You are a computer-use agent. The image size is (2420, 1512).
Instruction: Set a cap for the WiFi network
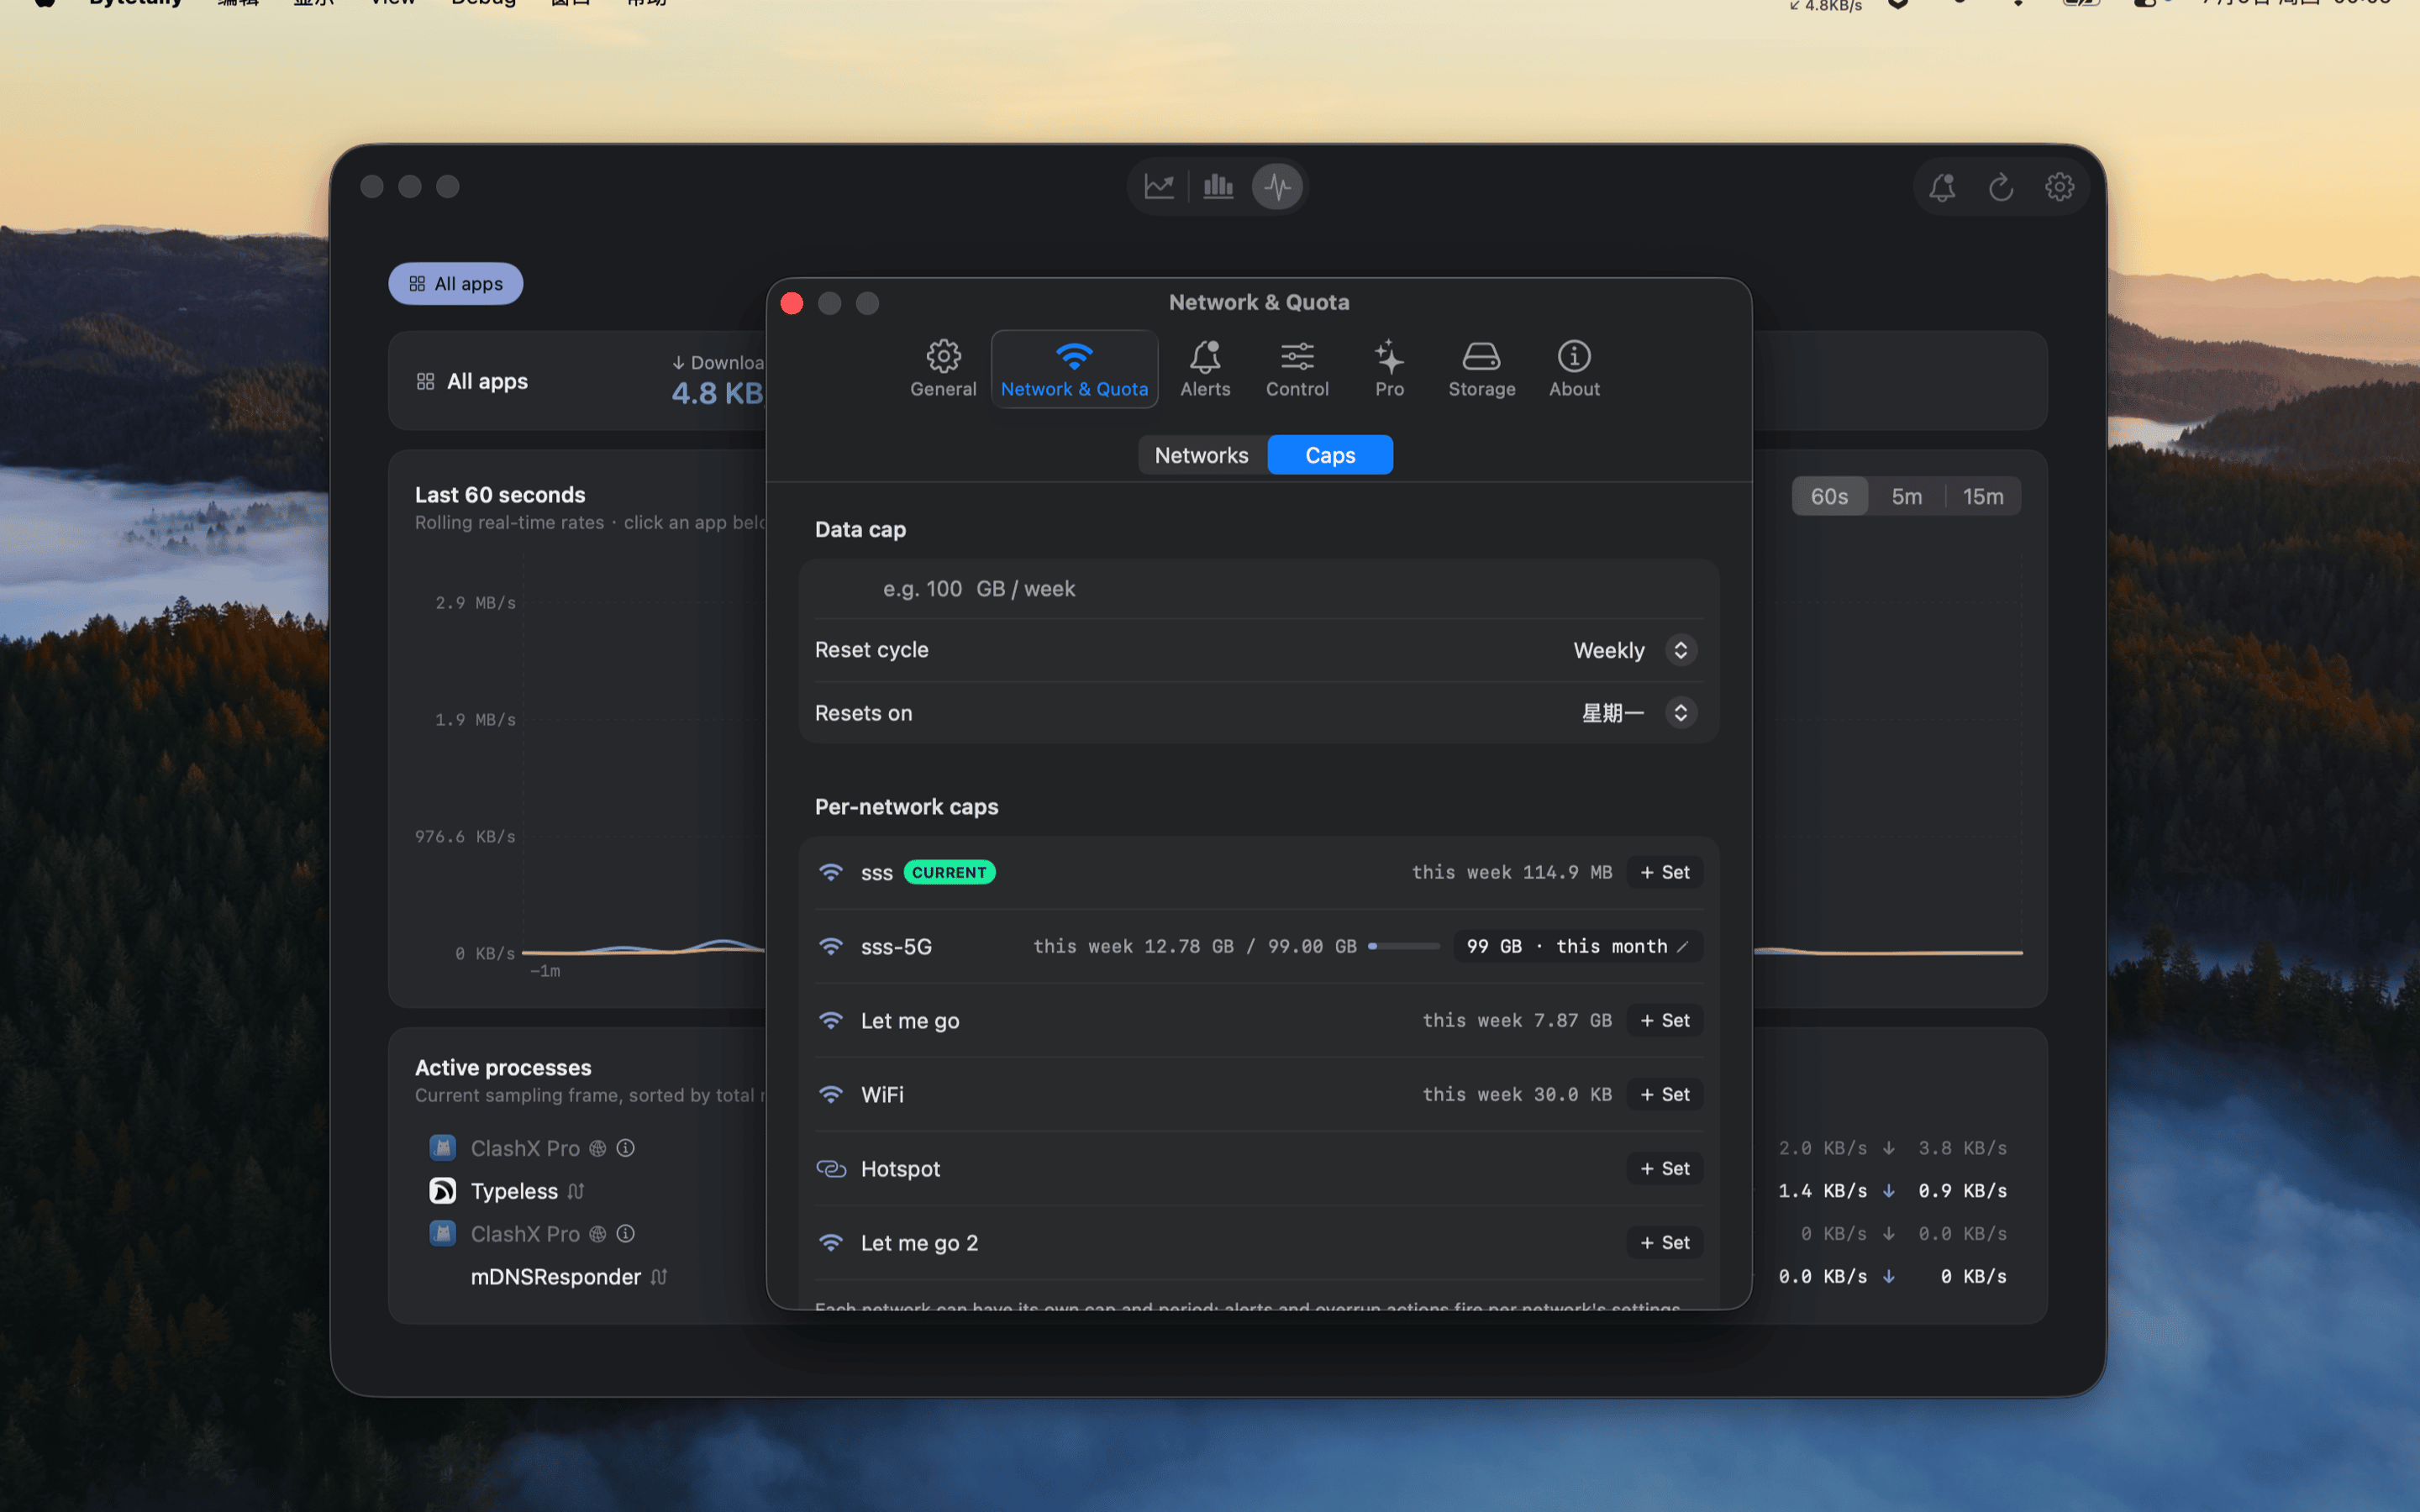tap(1665, 1094)
